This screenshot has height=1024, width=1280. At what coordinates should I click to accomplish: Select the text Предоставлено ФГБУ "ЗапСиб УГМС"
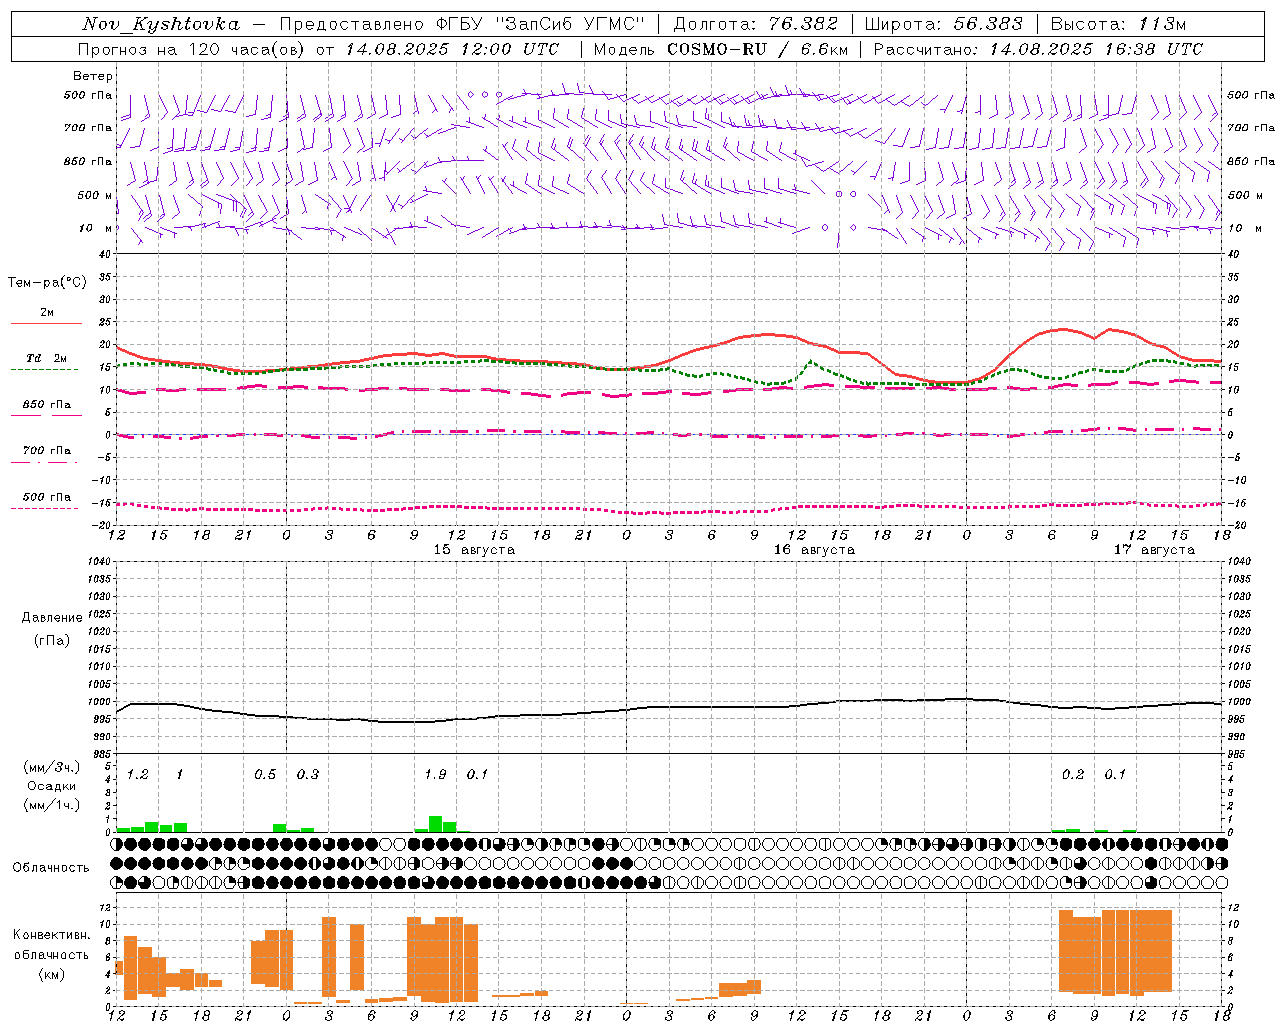coord(462,24)
